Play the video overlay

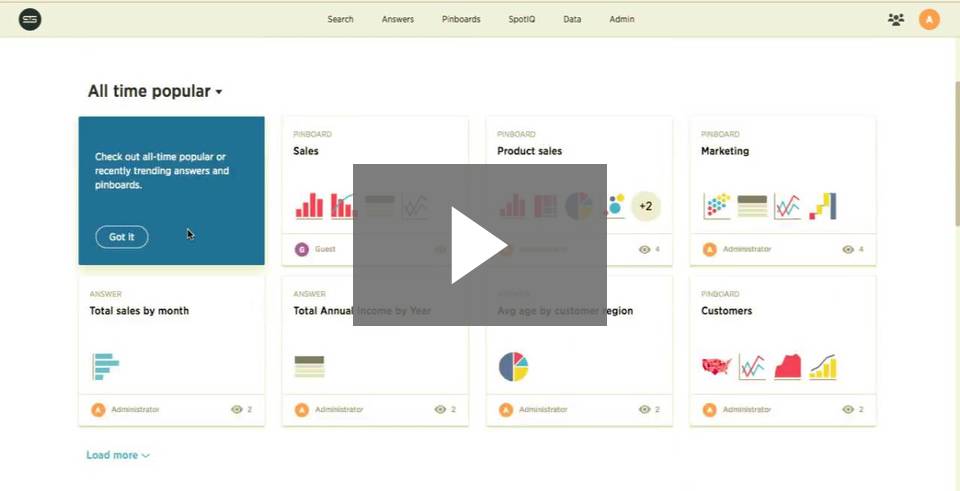point(479,245)
